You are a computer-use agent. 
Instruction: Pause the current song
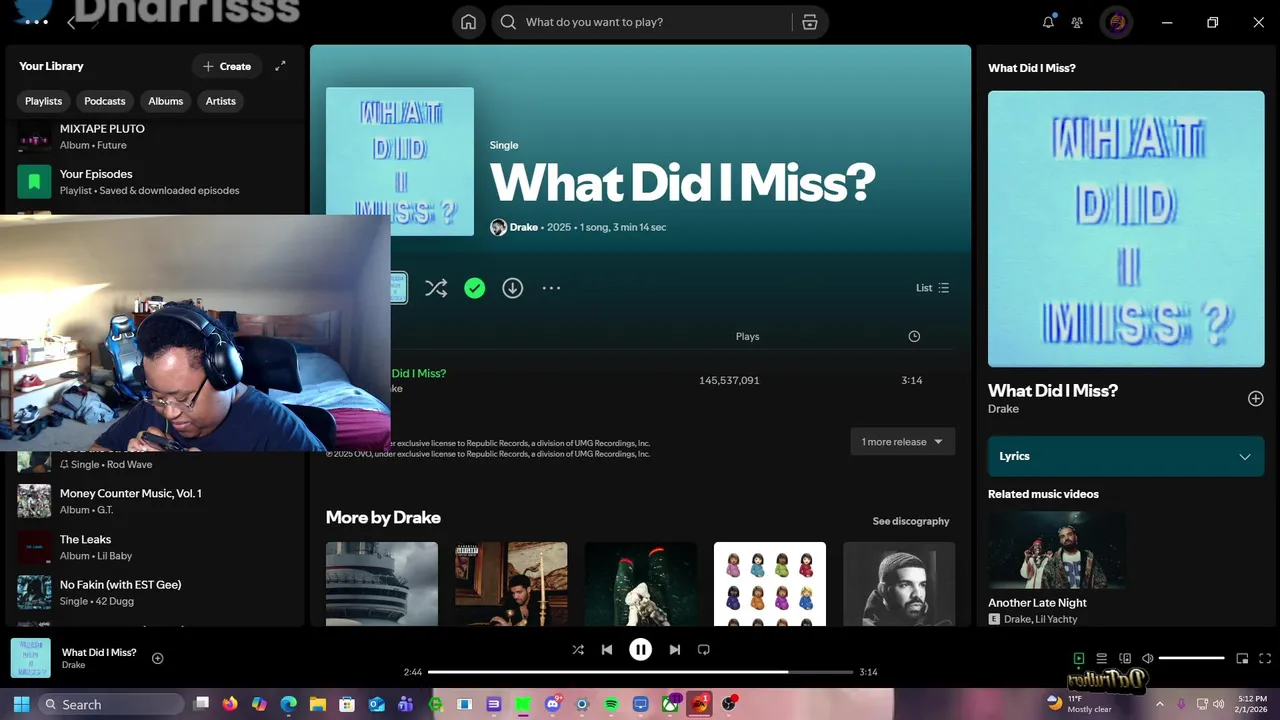click(x=641, y=650)
